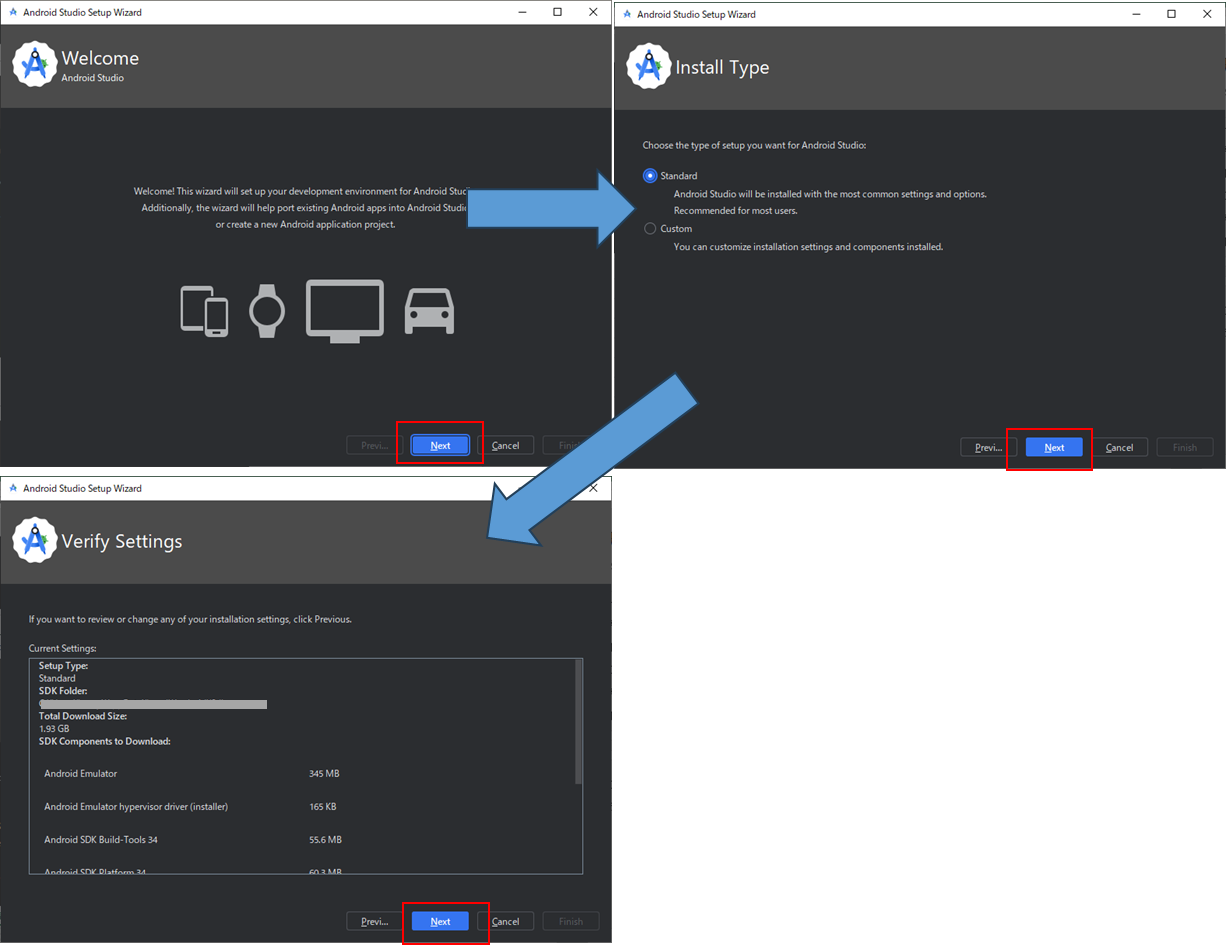Click the 'Android SDK Build-Tools 34' row
The height and width of the screenshot is (945, 1226).
[305, 840]
